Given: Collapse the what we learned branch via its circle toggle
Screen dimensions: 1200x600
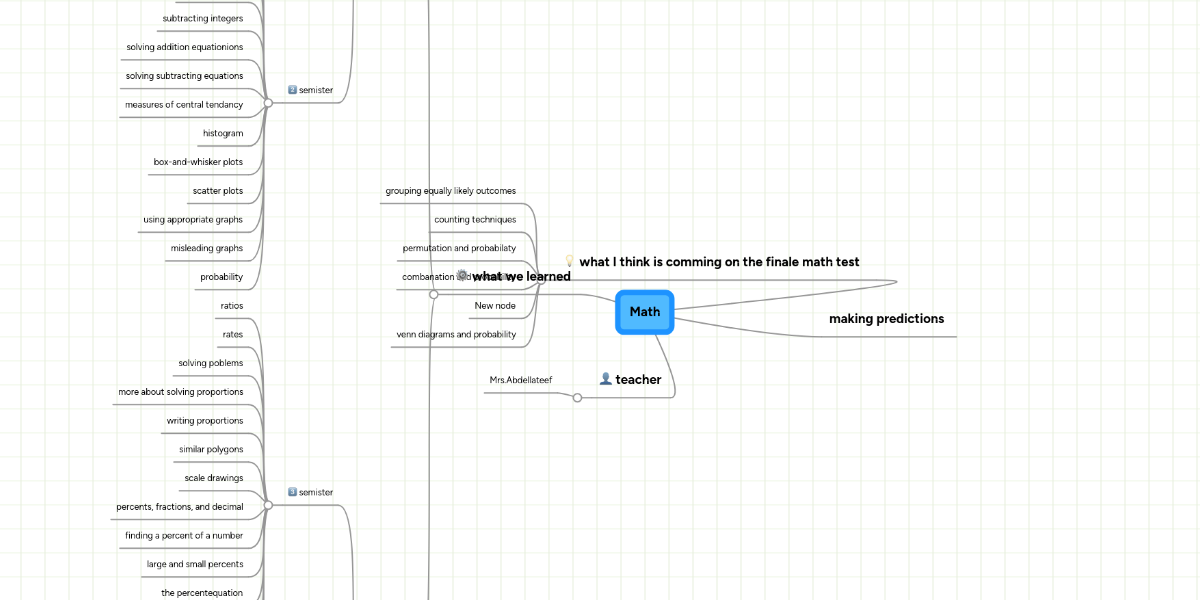Looking at the screenshot, I should (434, 294).
